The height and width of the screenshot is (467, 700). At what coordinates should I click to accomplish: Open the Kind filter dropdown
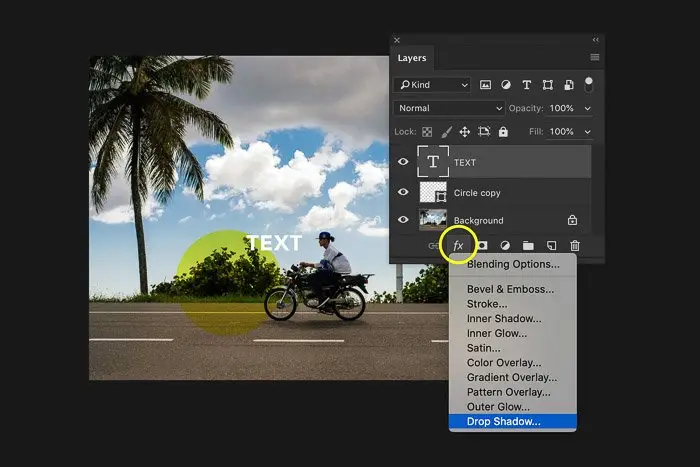click(432, 85)
